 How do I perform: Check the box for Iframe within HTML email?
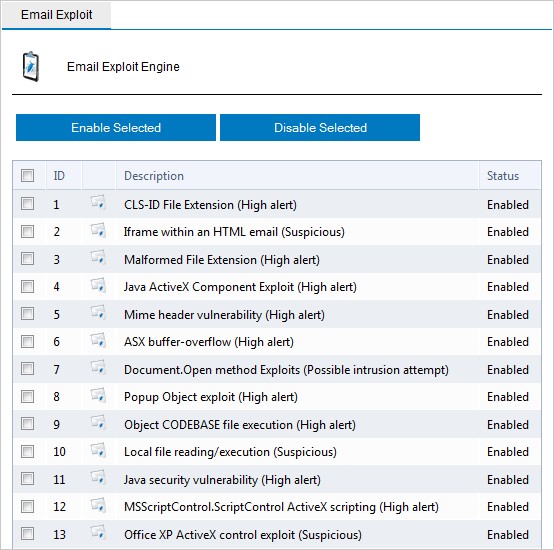(27, 232)
